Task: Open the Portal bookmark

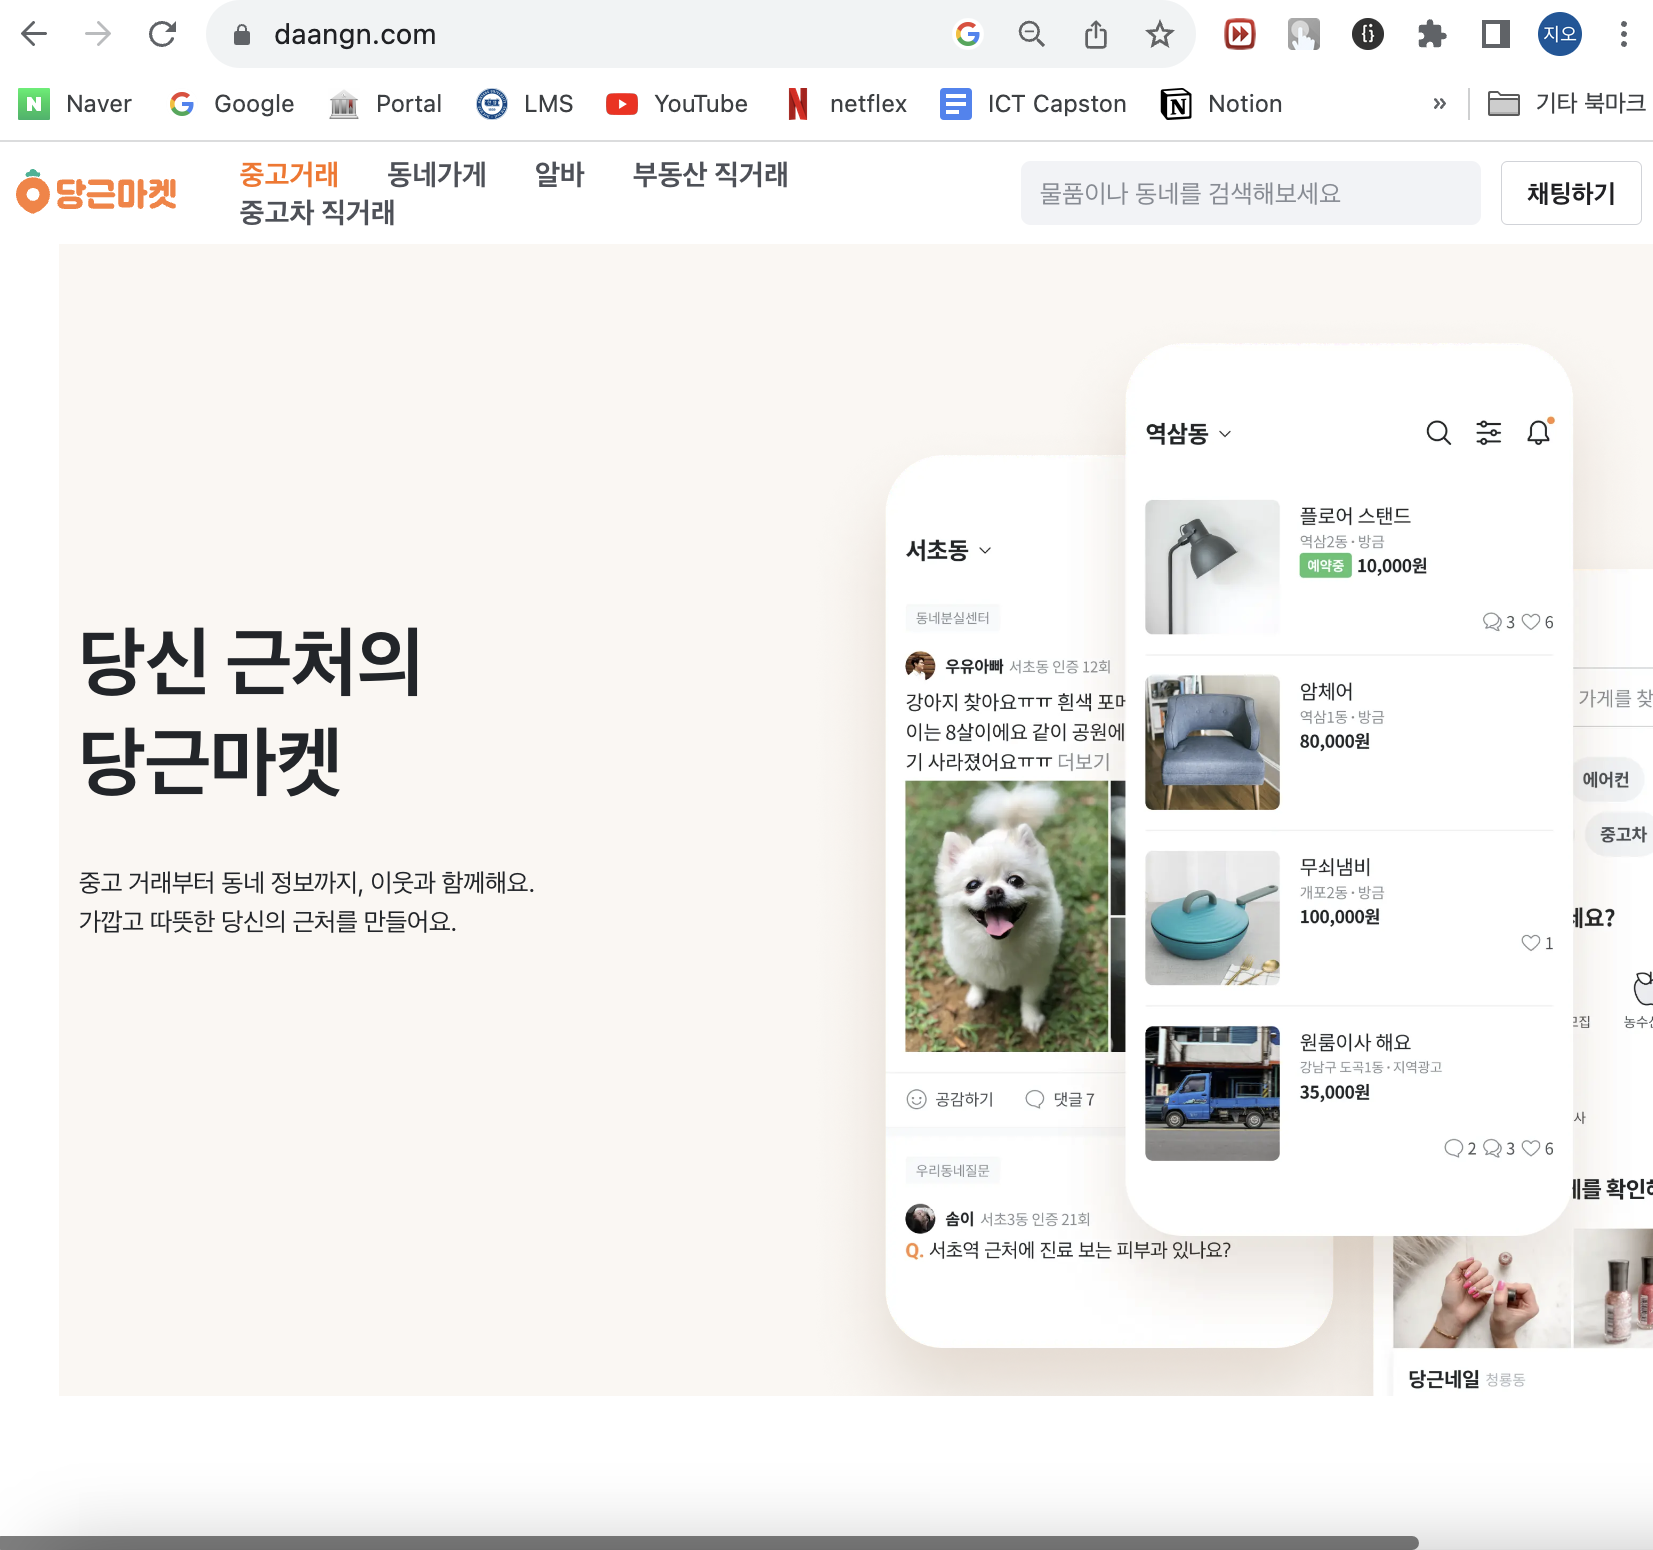Action: (386, 104)
